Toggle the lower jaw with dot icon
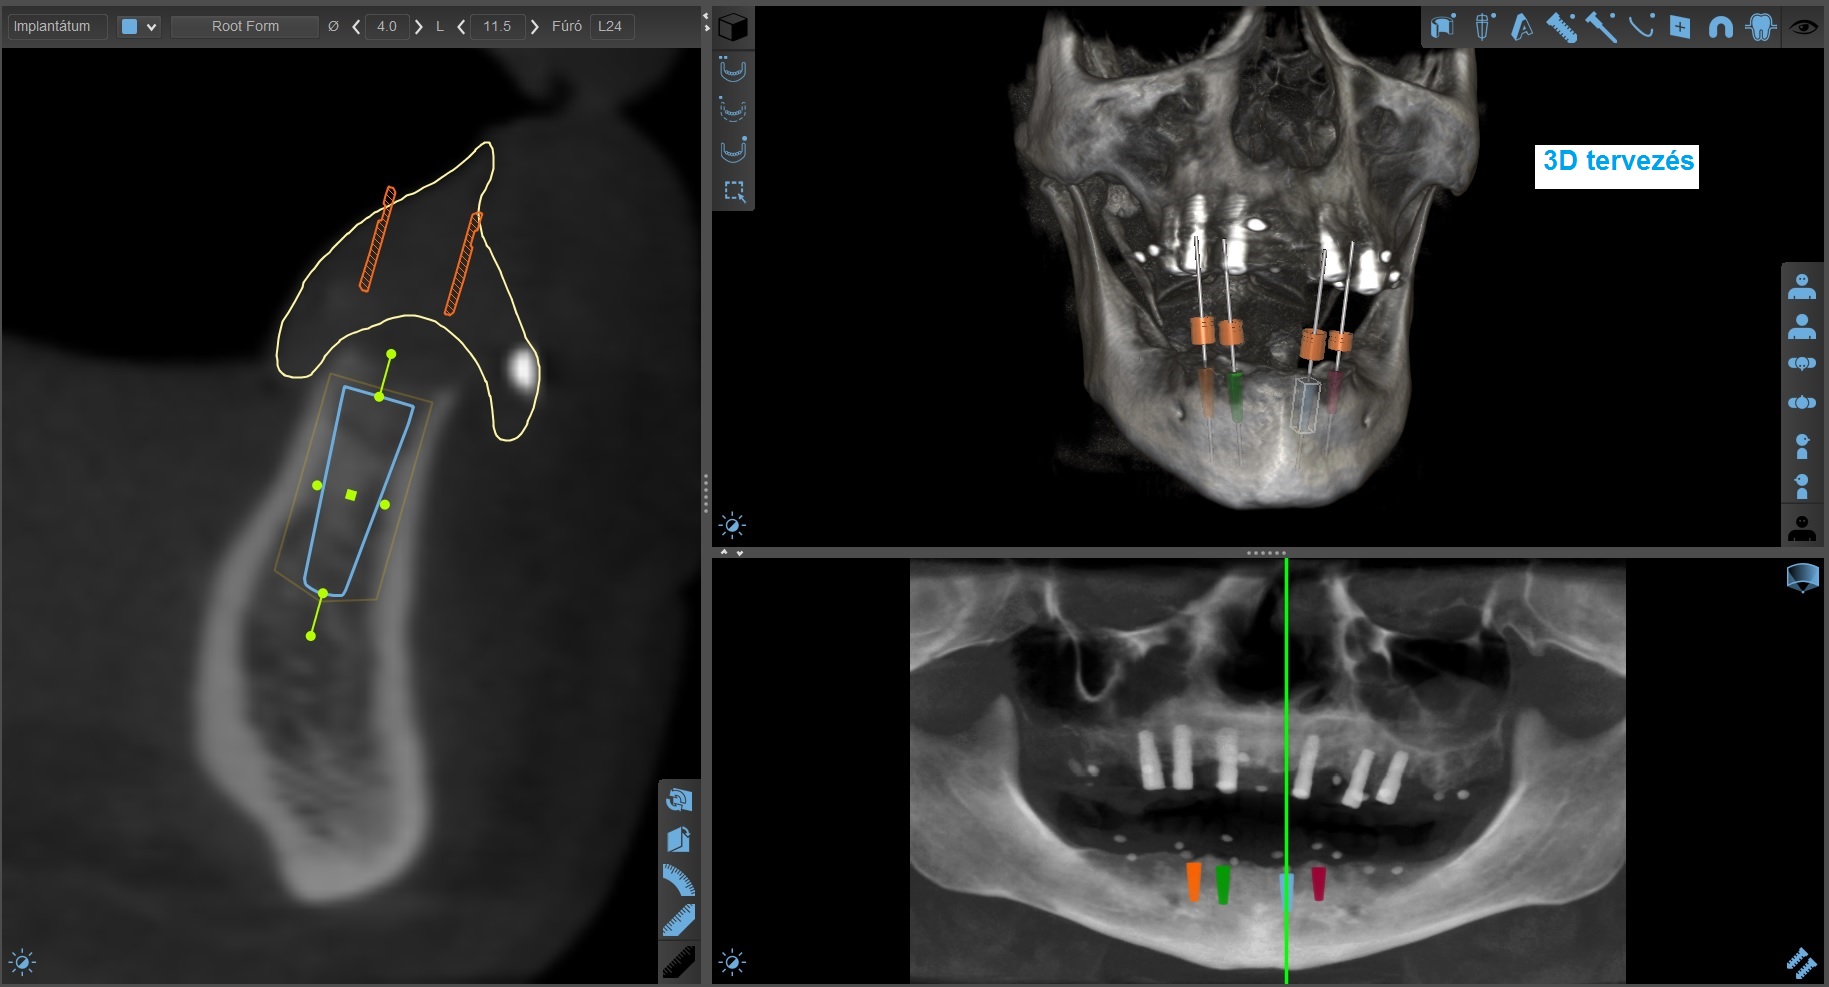Screen dimensions: 1829x987 (x=733, y=150)
